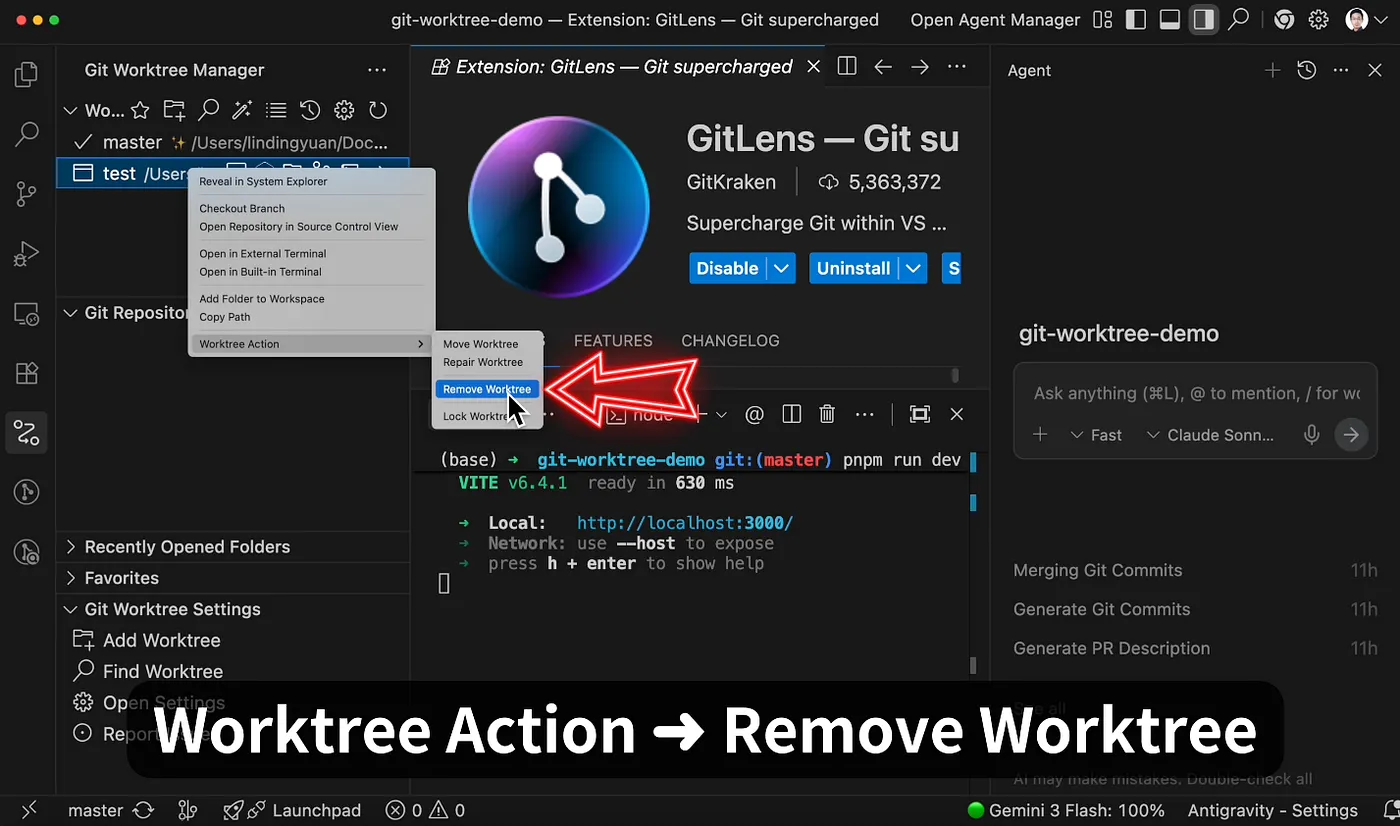Collapse the Worktree section chevron
Image resolution: width=1400 pixels, height=826 pixels.
tap(71, 111)
